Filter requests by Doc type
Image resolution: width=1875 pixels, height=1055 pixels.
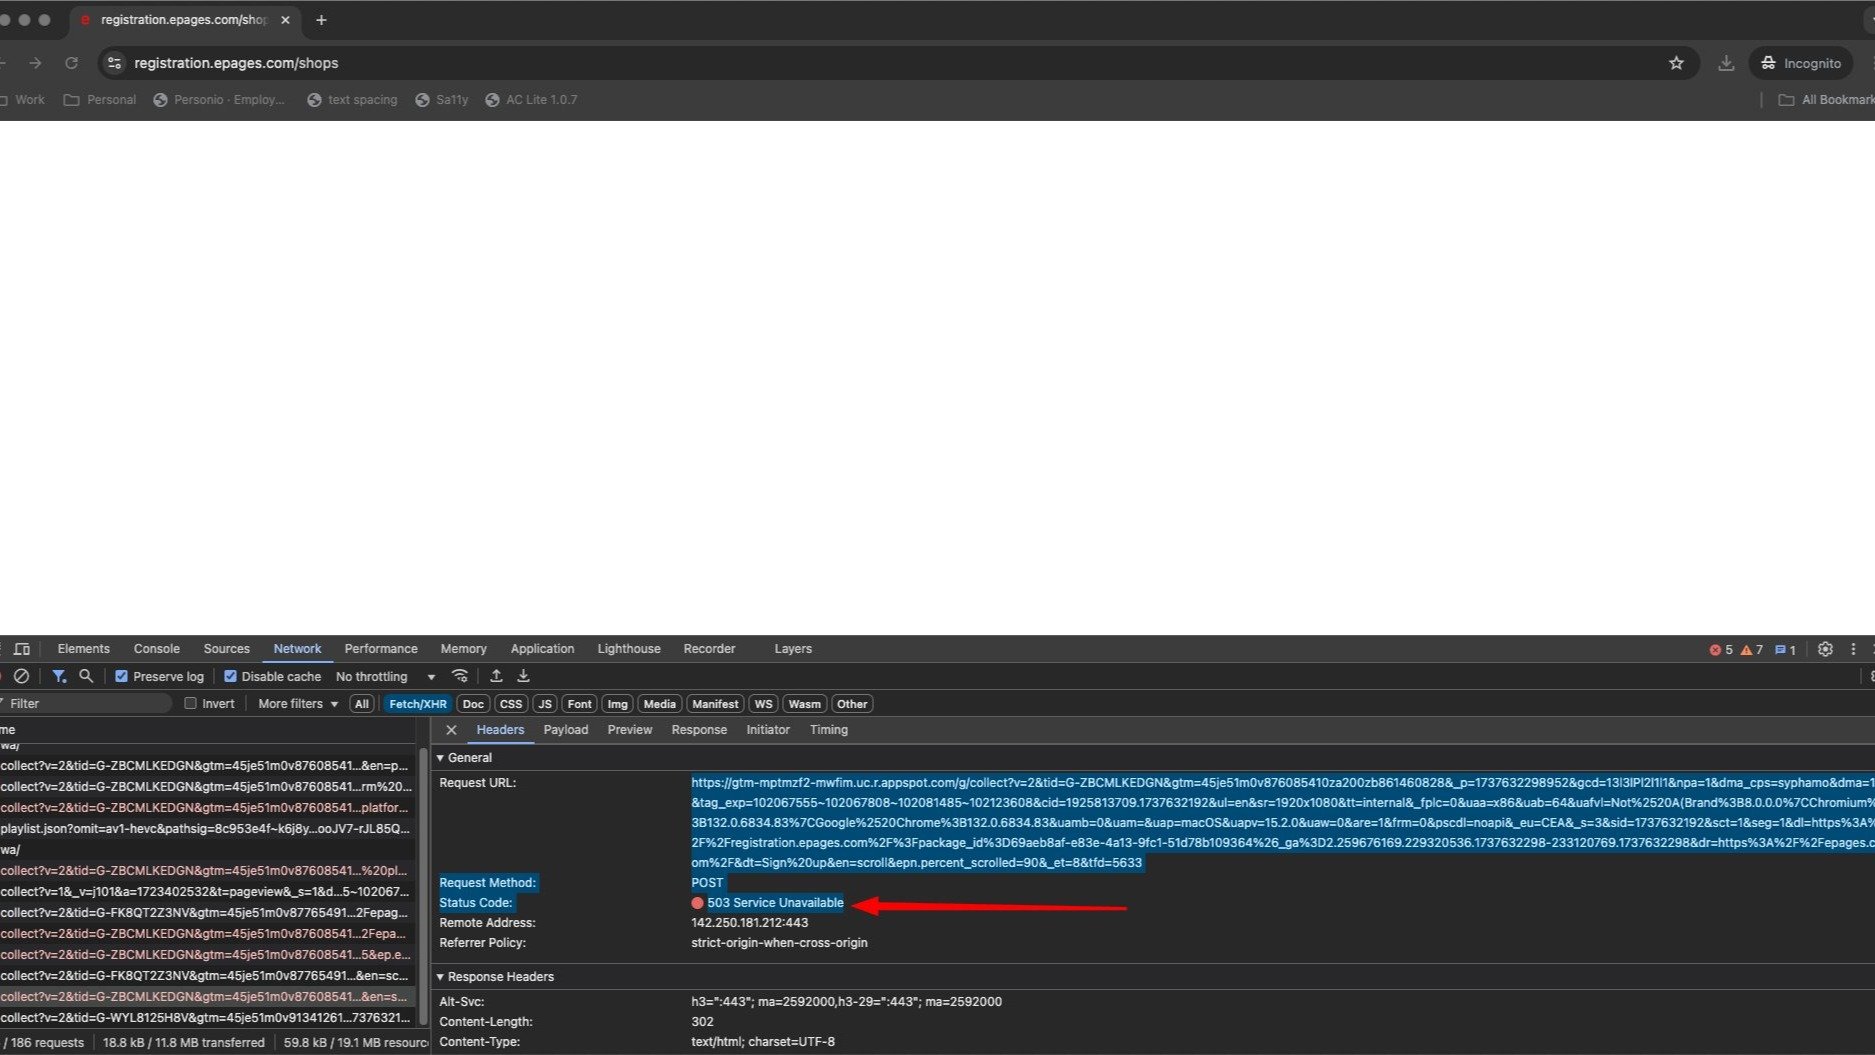(x=473, y=704)
